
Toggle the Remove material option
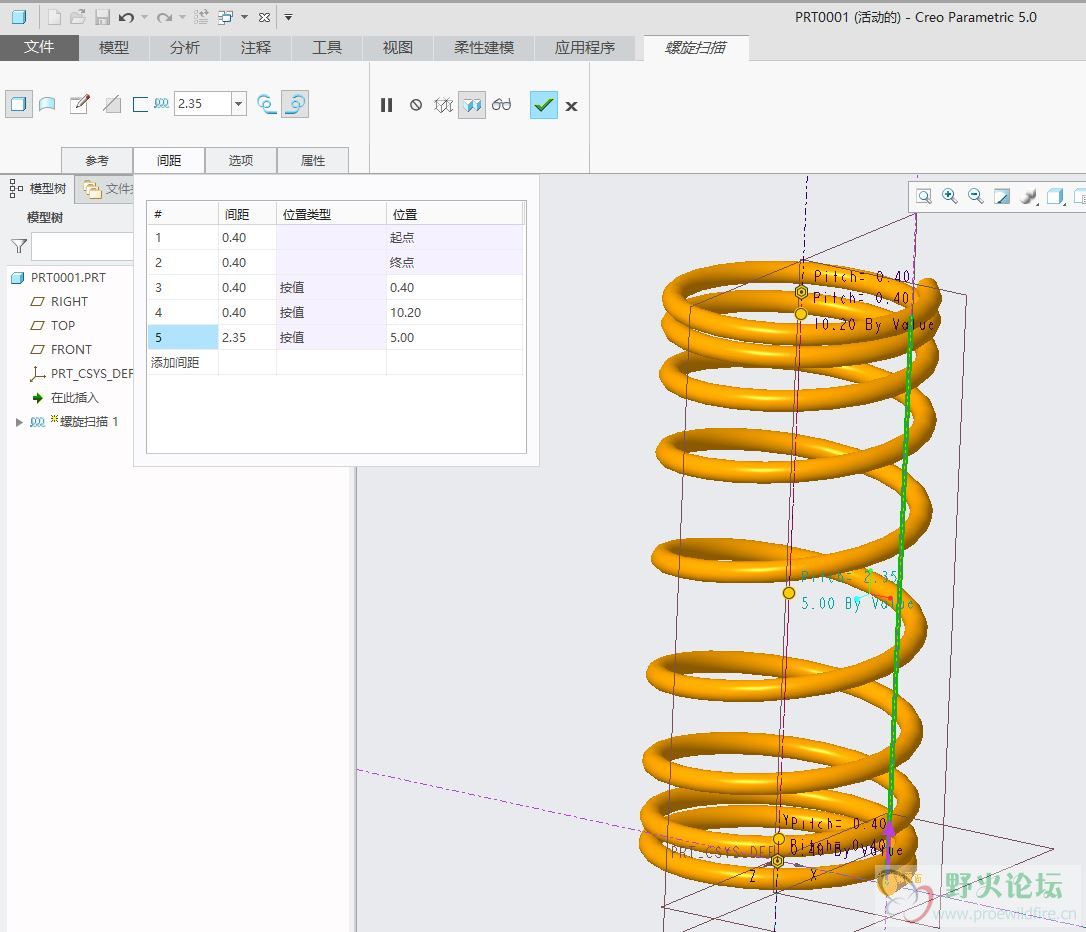112,105
